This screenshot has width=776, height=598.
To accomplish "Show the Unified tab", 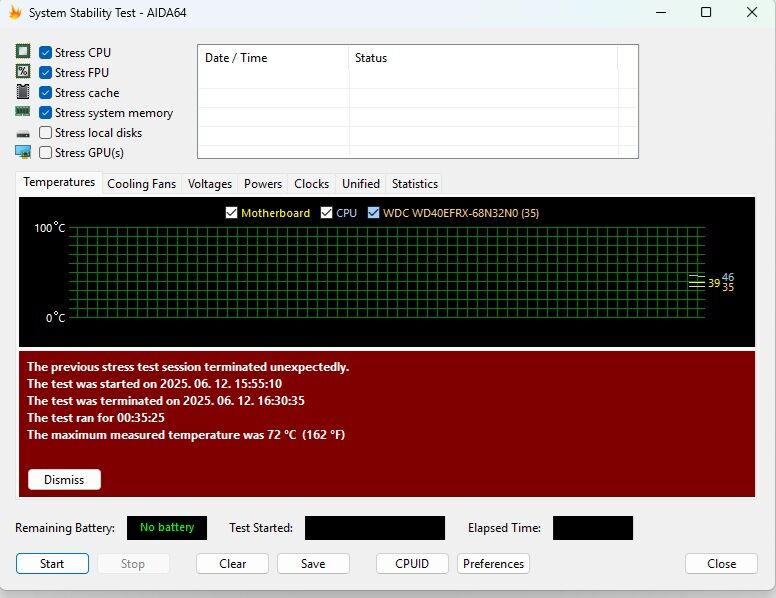I will click(361, 184).
